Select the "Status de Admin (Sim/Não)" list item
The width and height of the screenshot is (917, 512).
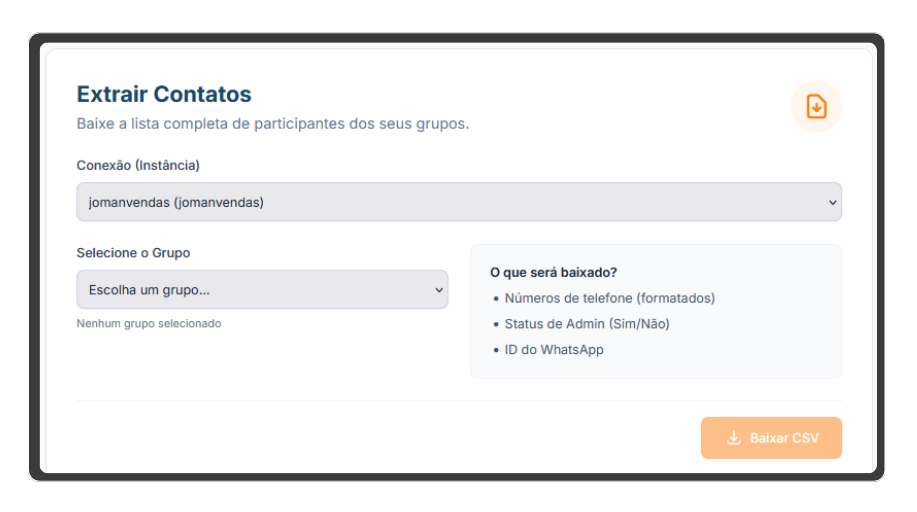tap(586, 324)
